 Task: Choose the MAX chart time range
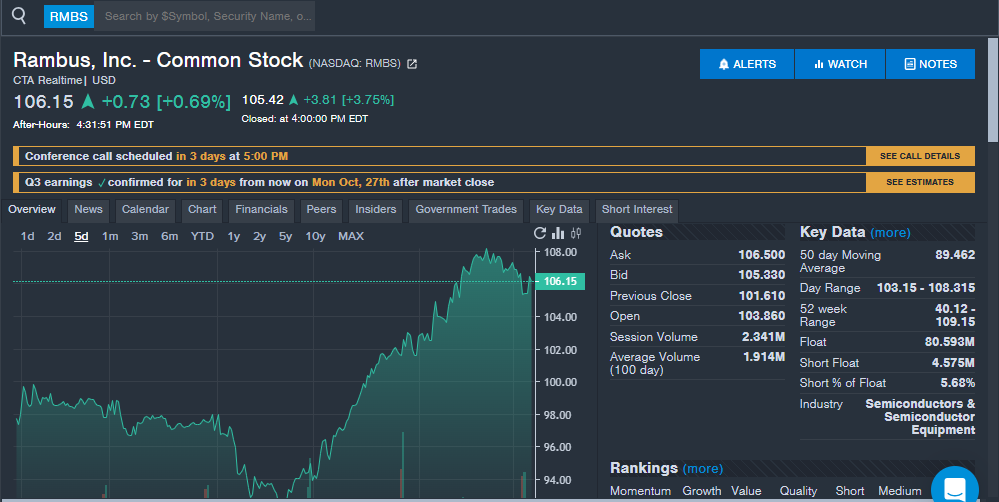click(x=351, y=236)
